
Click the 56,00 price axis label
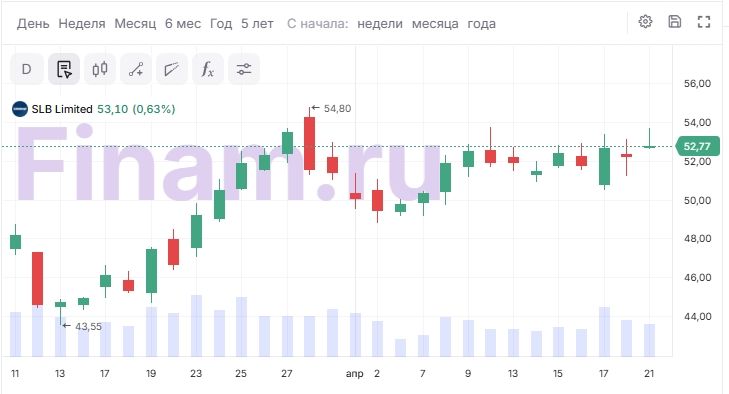(x=697, y=84)
